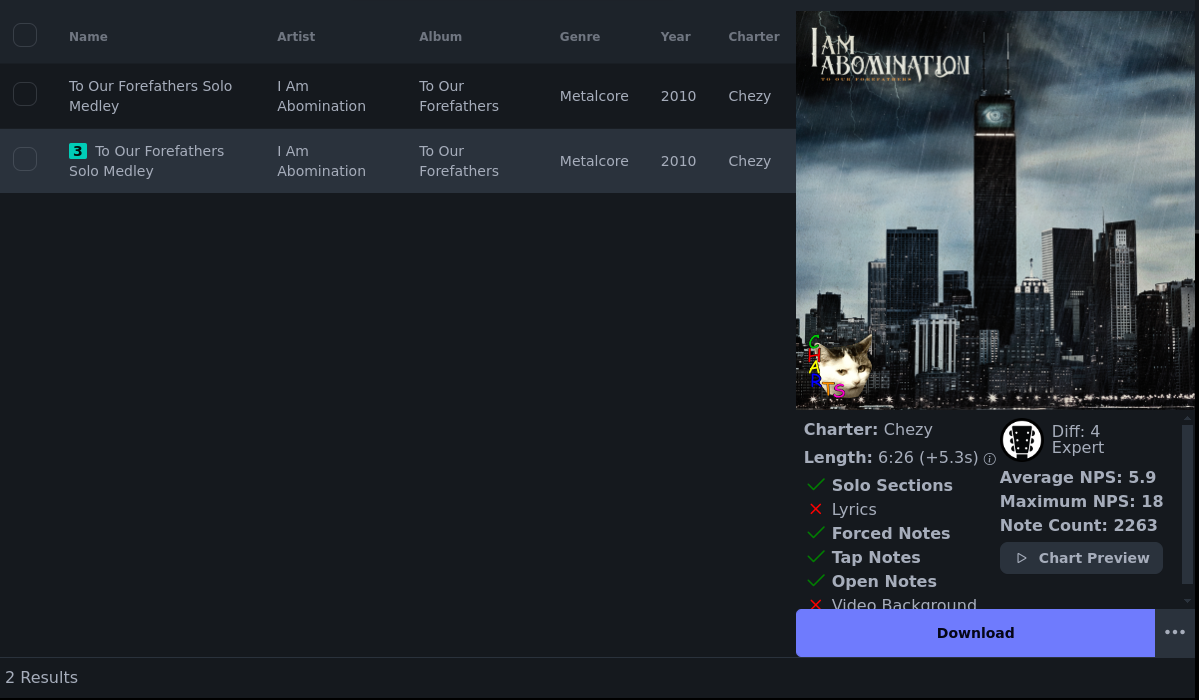The image size is (1199, 700).
Task: Click charter Chezy in second row
Action: pos(749,161)
